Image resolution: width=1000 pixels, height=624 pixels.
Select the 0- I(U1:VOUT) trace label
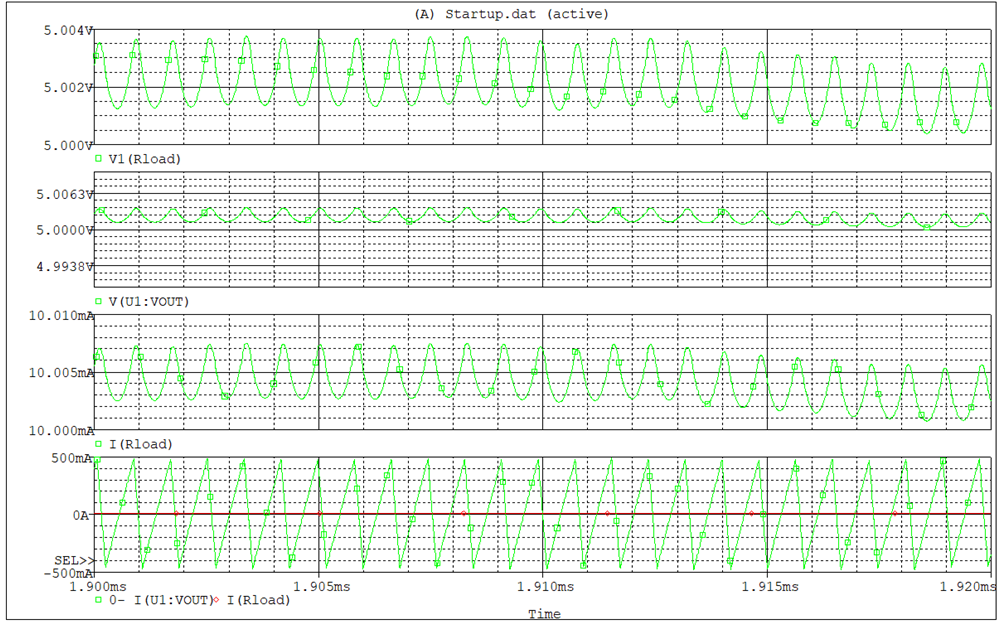[x=159, y=601]
